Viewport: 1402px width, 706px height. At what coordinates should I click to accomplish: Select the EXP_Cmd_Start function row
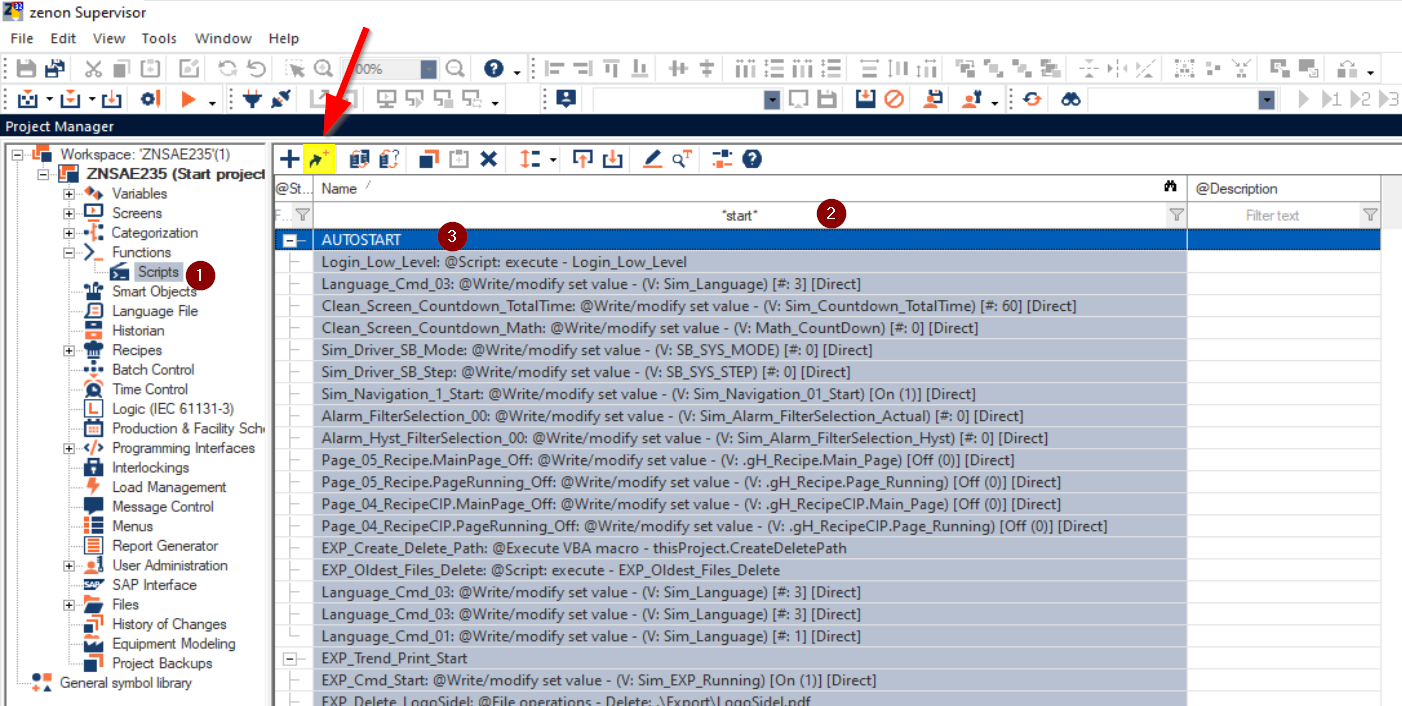click(750, 680)
